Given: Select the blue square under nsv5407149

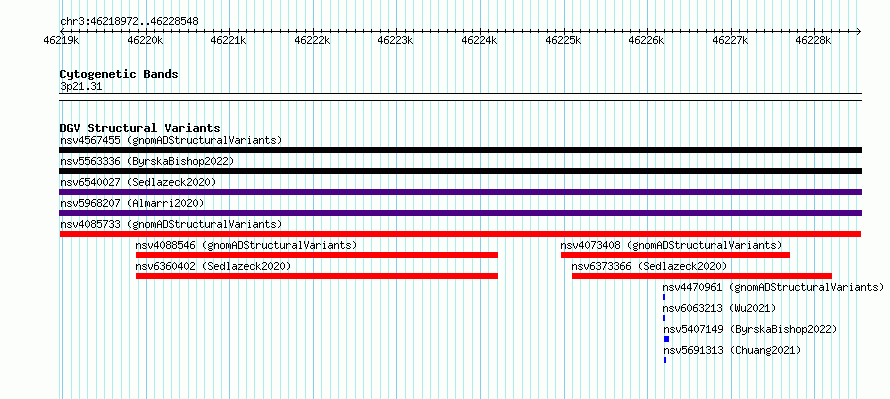Looking at the screenshot, I should click(666, 339).
